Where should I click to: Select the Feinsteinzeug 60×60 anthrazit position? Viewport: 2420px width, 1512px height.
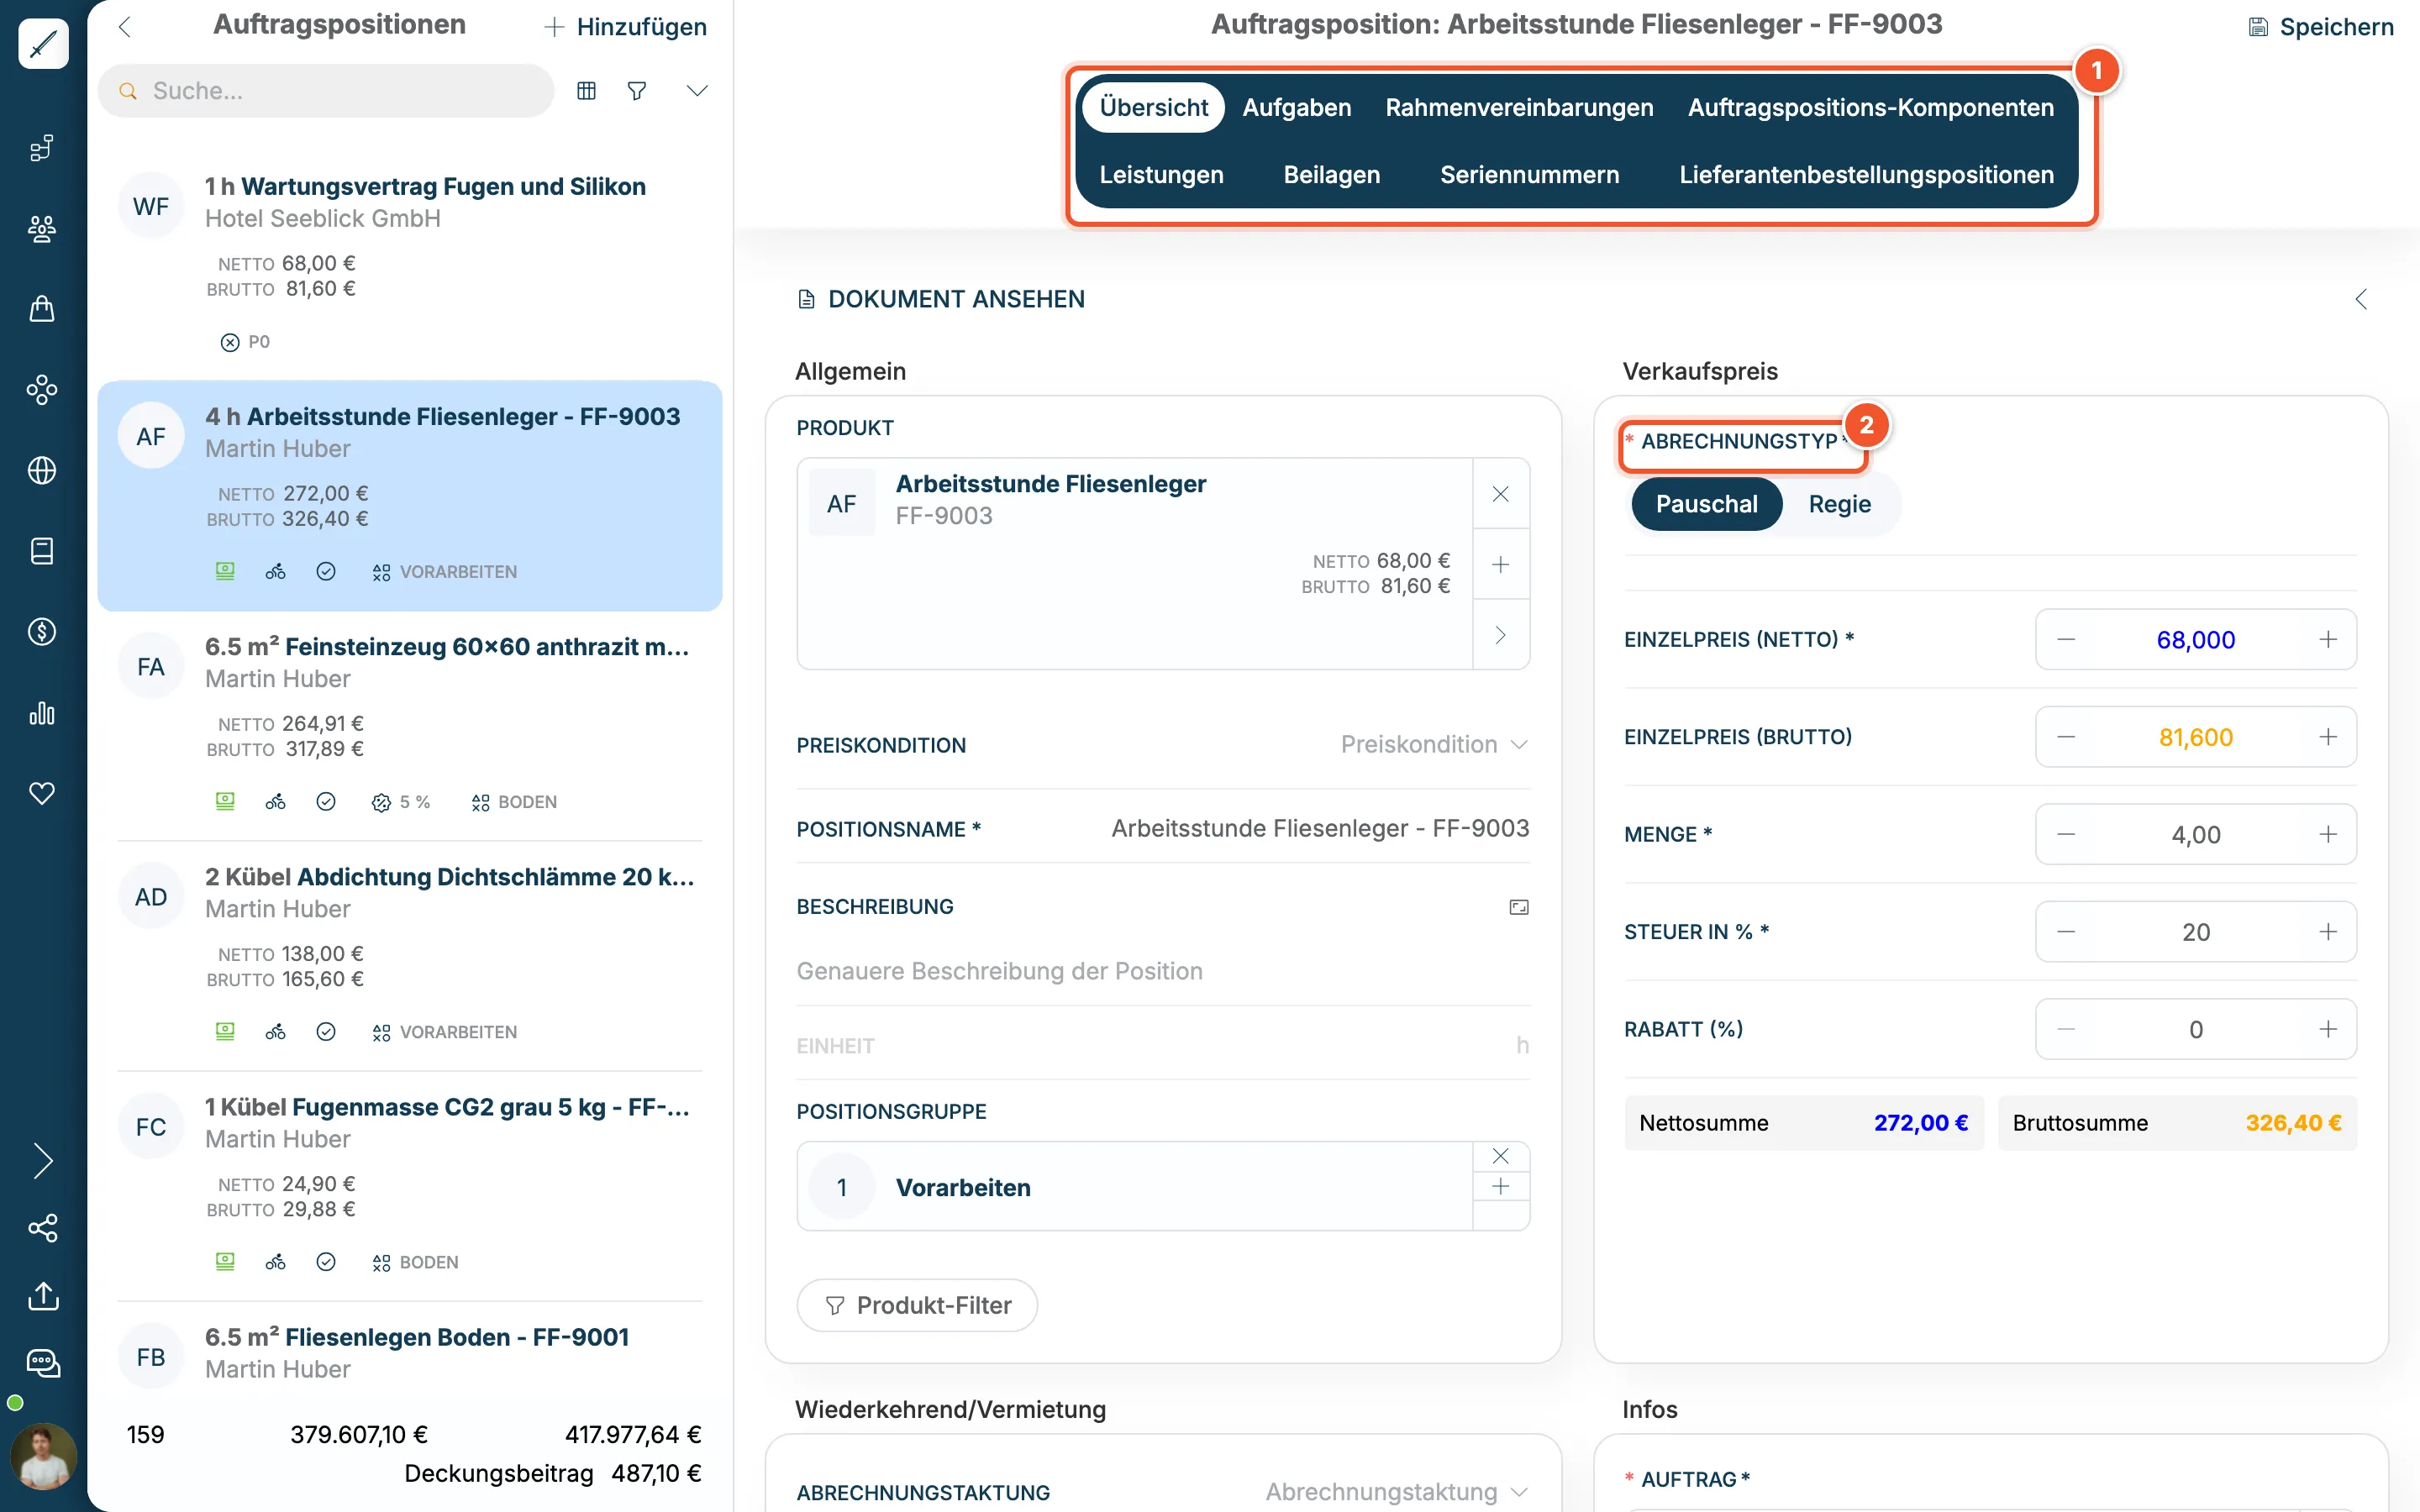click(x=410, y=726)
